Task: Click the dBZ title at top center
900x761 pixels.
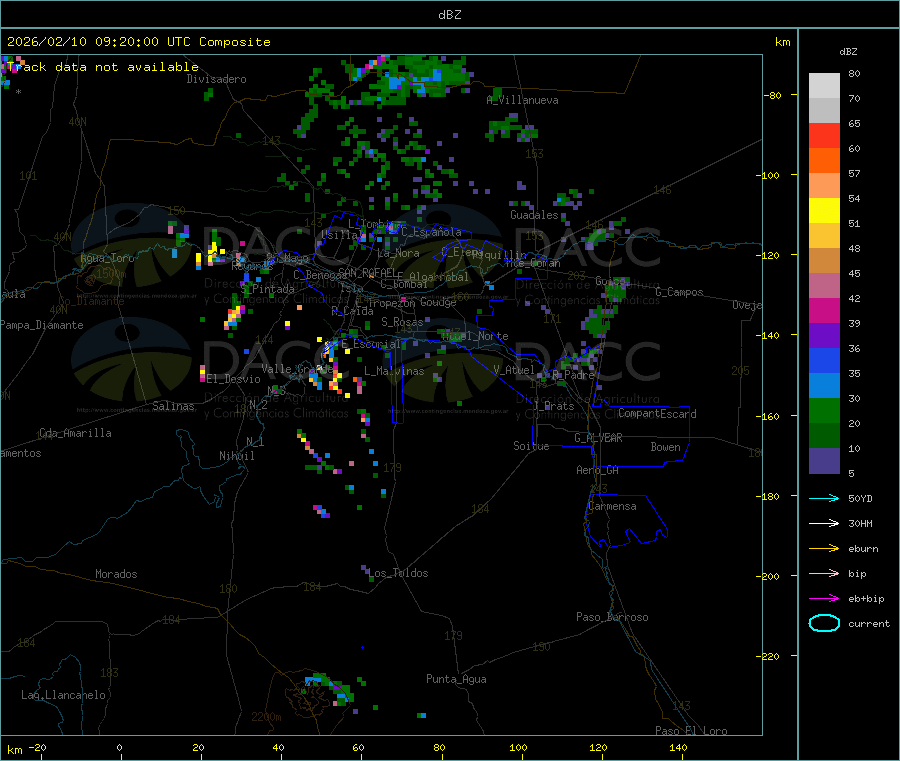Action: tap(449, 15)
